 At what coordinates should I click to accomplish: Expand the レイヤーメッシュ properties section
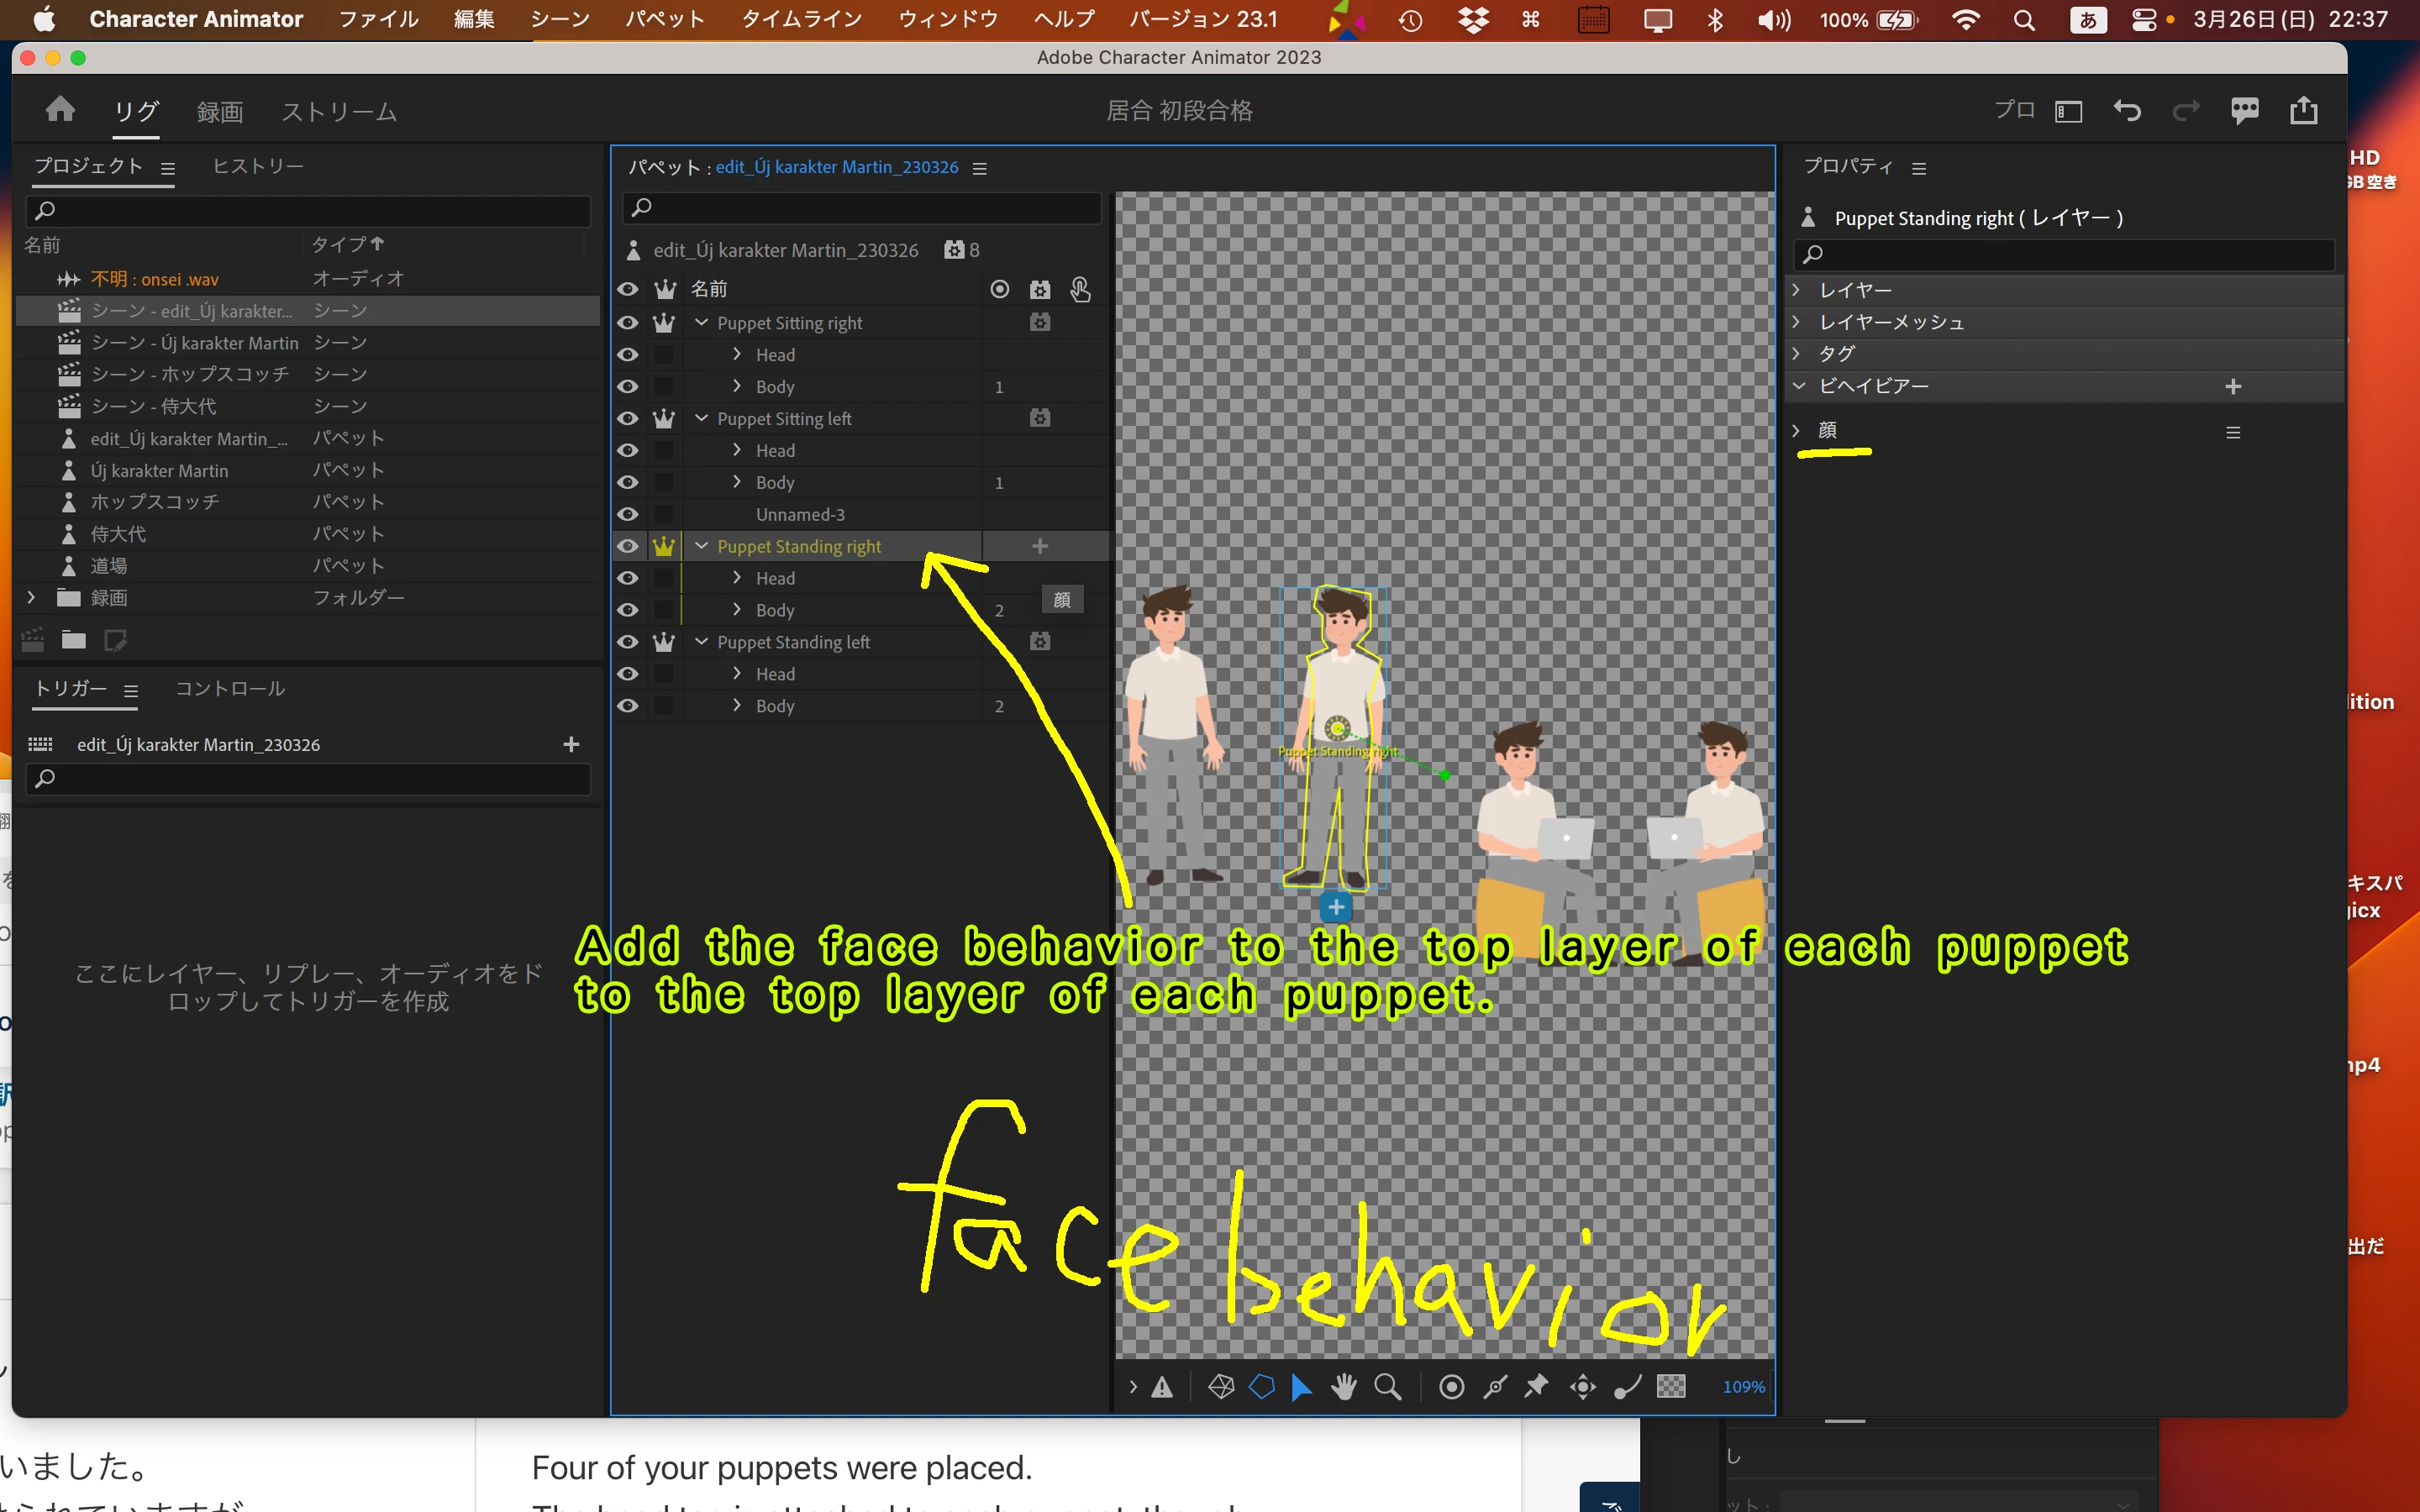pos(1797,322)
